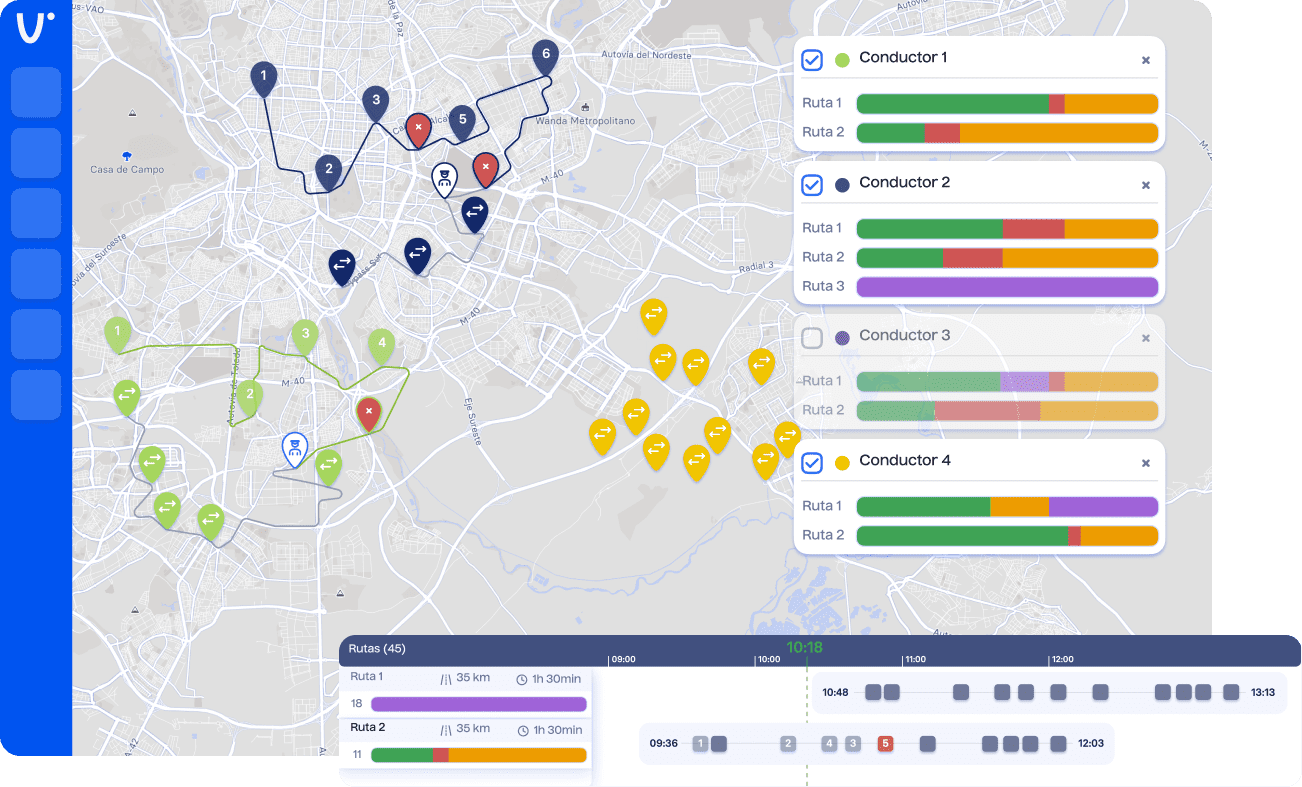Select the blue-outlined driver pin near green route
The height and width of the screenshot is (787, 1302).
293,449
